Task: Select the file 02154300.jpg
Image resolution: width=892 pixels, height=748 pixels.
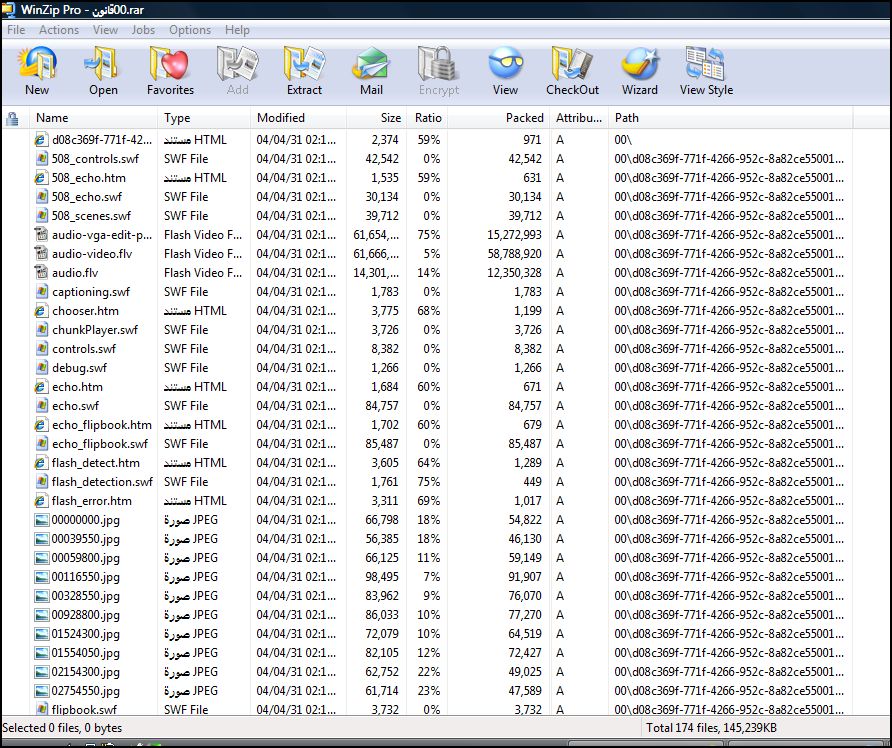Action: coord(85,672)
